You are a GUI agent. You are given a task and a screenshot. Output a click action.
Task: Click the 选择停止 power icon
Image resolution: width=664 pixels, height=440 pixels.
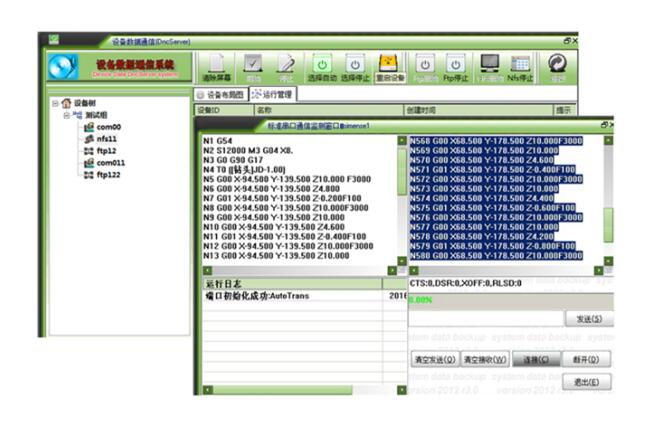(355, 64)
